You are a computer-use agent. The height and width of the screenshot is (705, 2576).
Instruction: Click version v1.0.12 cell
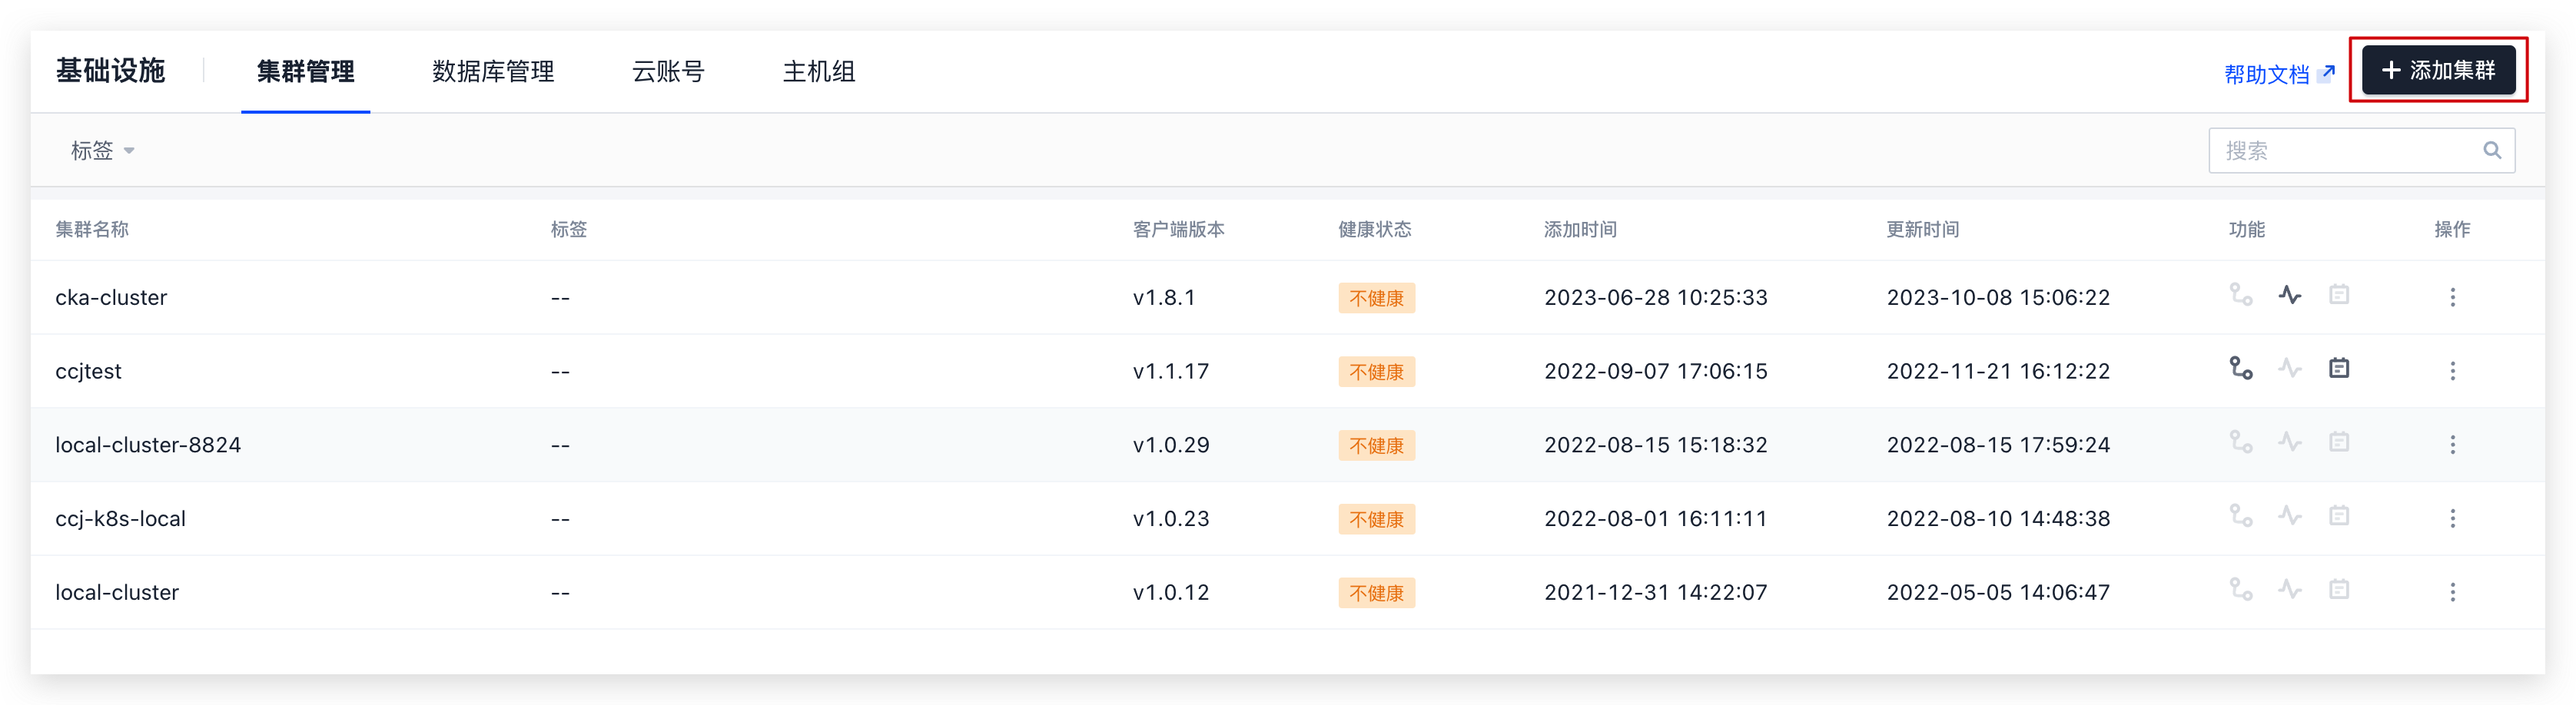(x=1170, y=592)
